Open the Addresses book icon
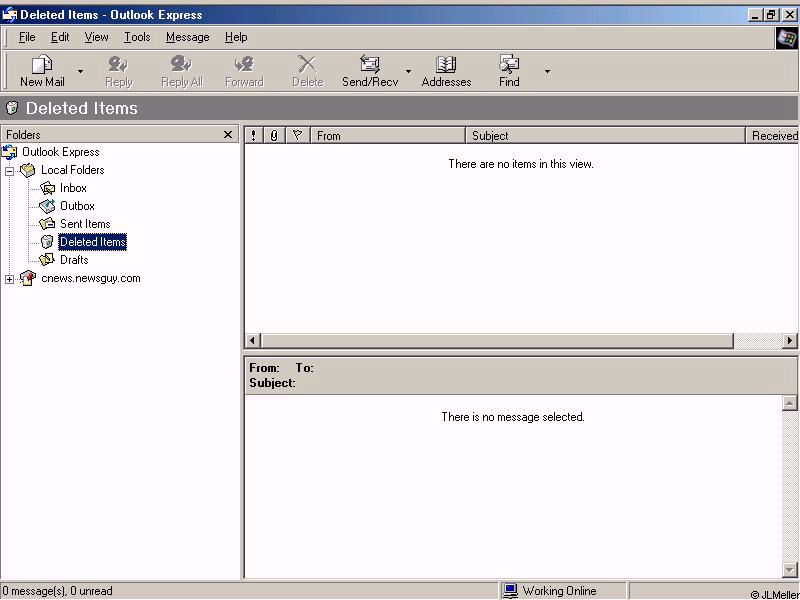Image resolution: width=800 pixels, height=600 pixels. point(446,65)
